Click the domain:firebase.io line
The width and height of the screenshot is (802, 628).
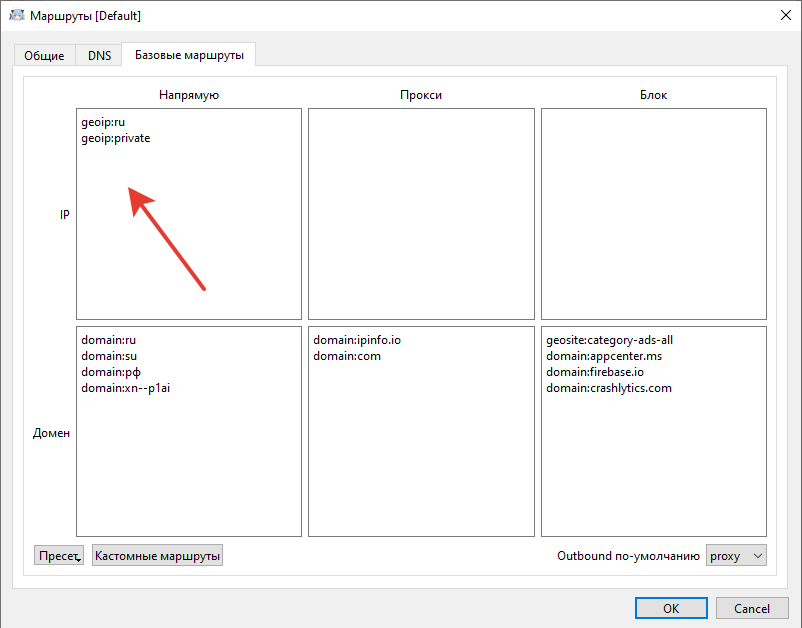coord(595,372)
